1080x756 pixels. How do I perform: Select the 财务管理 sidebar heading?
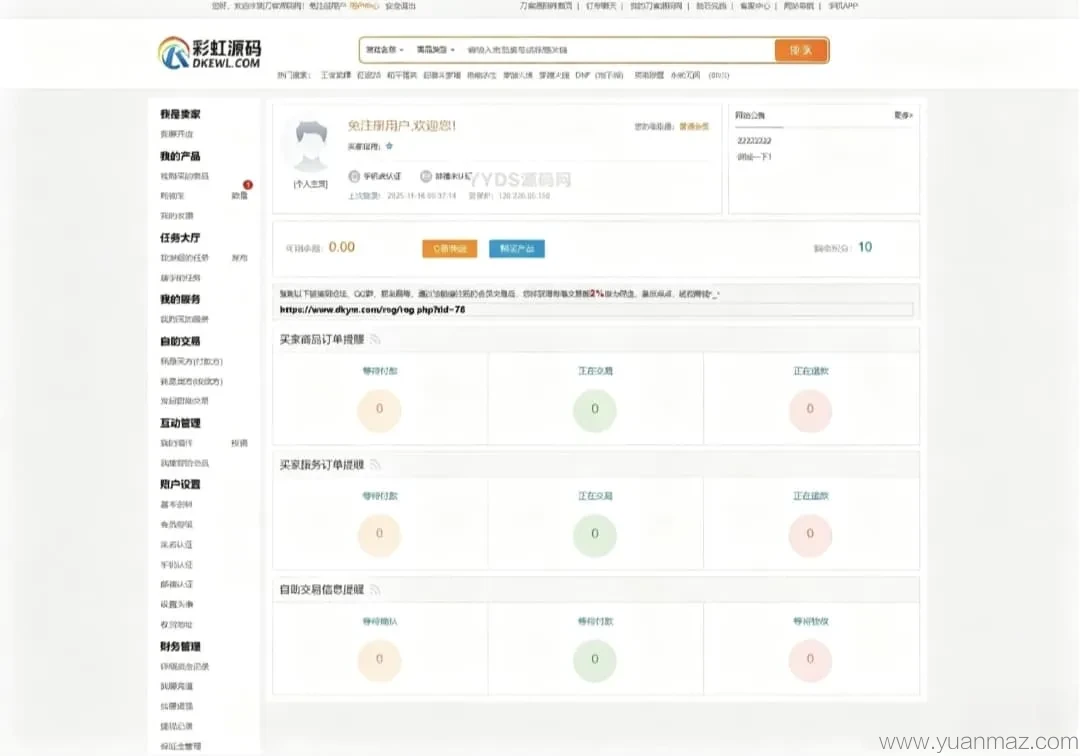180,647
